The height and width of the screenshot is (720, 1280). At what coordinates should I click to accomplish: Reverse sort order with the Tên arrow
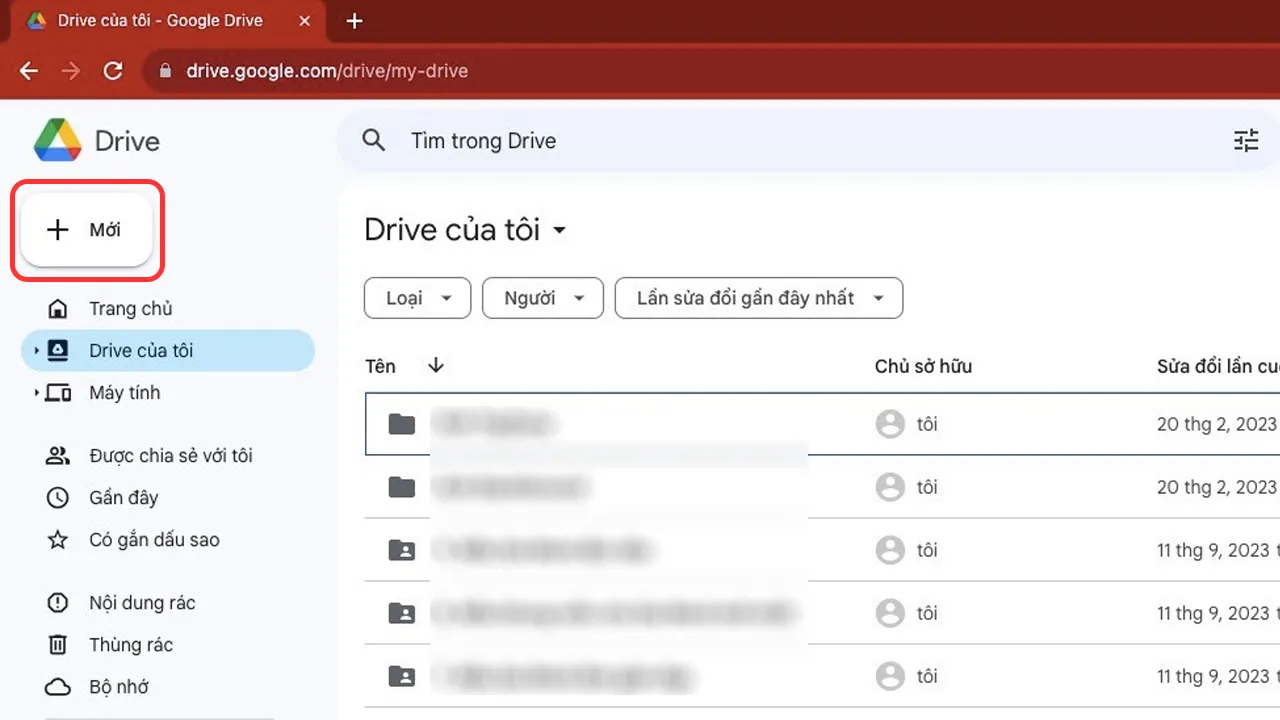(x=435, y=365)
